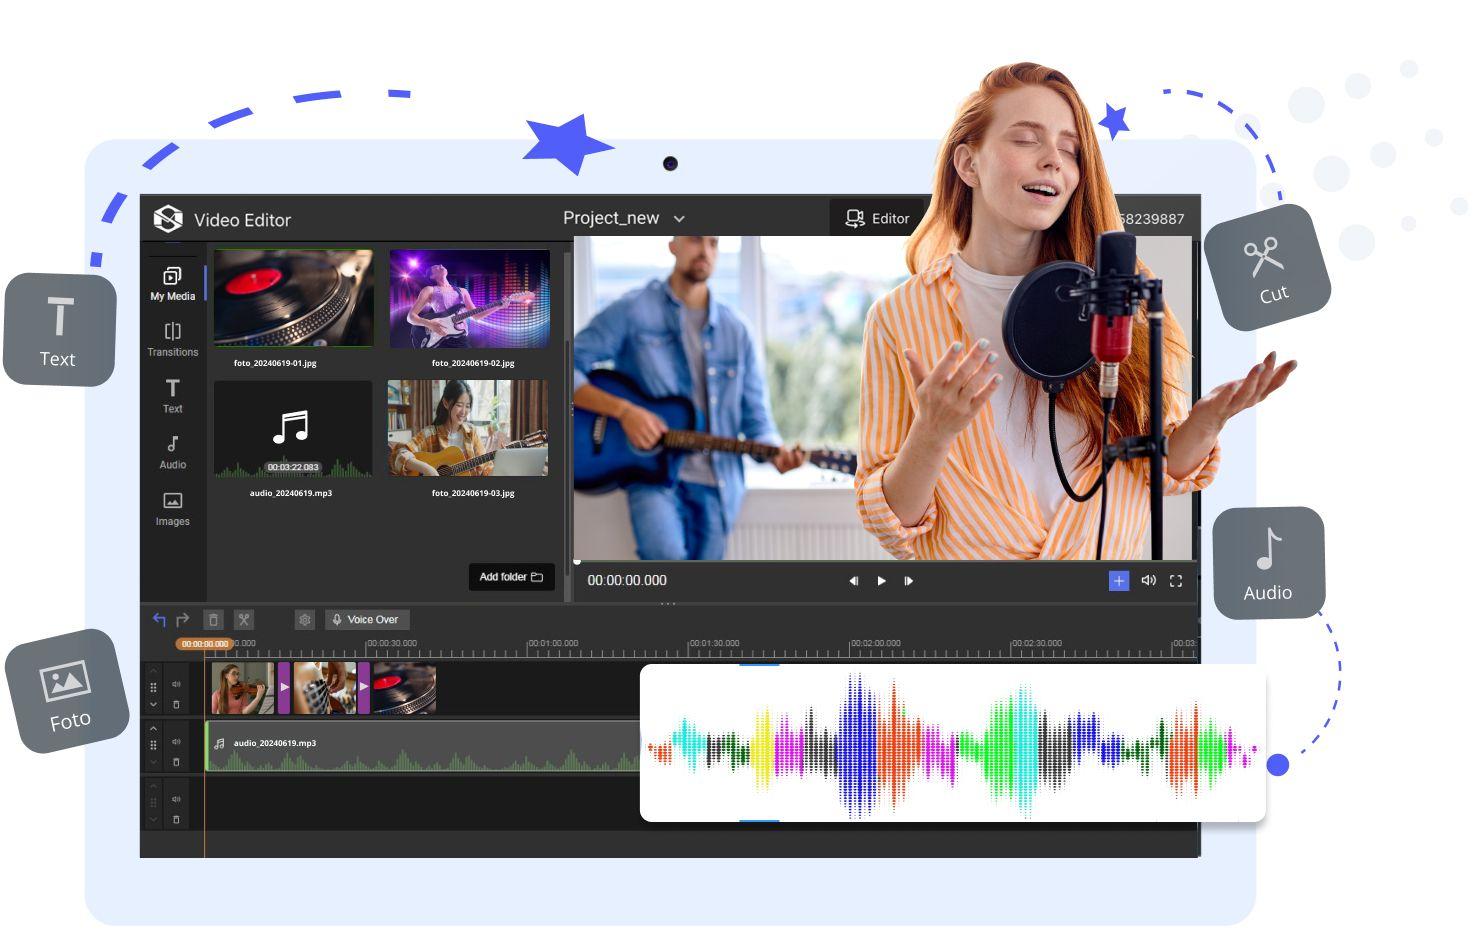Toggle preview volume speaker icon

[x=1148, y=581]
